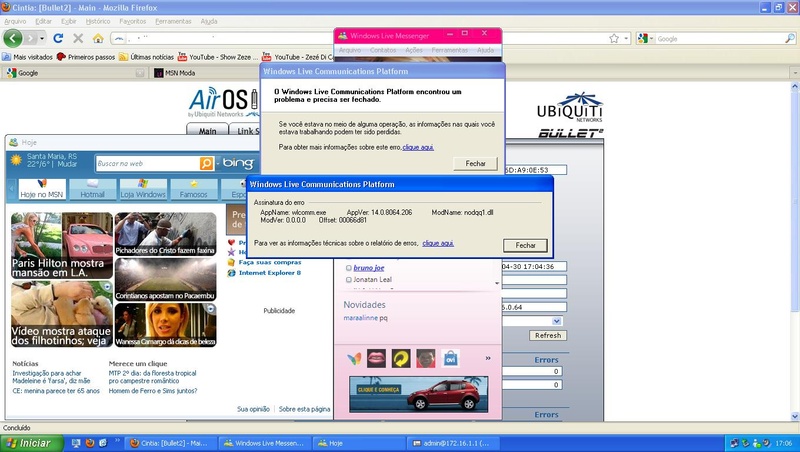Open Paris Hilton mansion story thumbnail
Image resolution: width=800 pixels, height=452 pixels.
pos(62,245)
